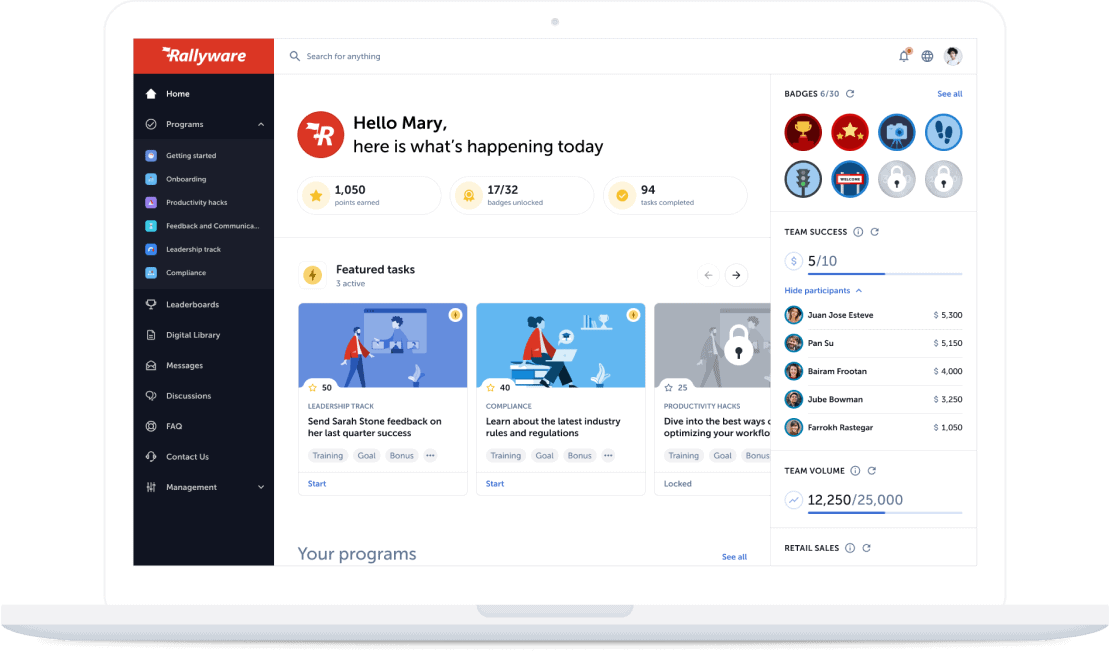
Task: Show next featured tasks
Action: pos(736,275)
